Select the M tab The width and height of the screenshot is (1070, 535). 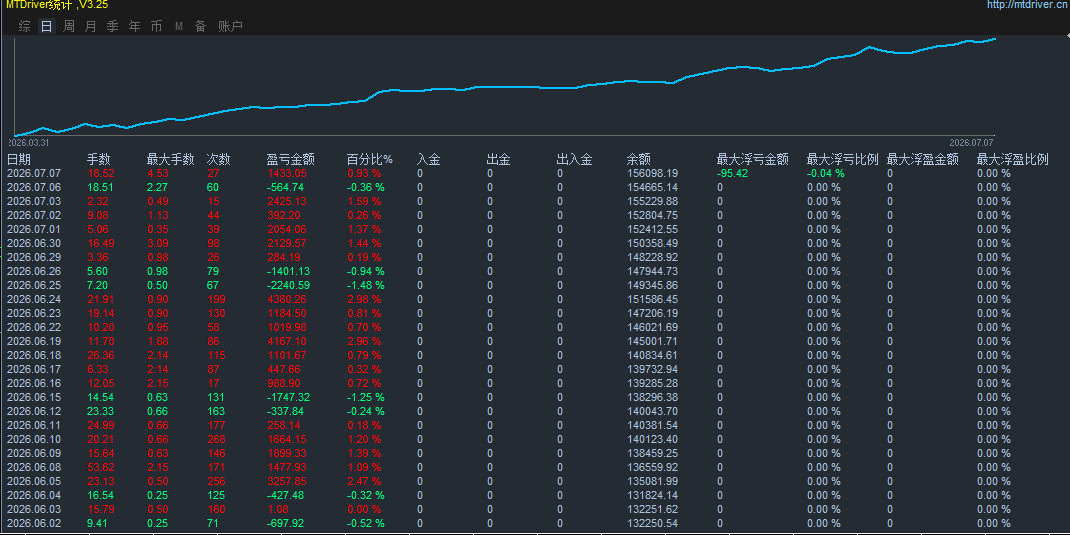tap(179, 27)
